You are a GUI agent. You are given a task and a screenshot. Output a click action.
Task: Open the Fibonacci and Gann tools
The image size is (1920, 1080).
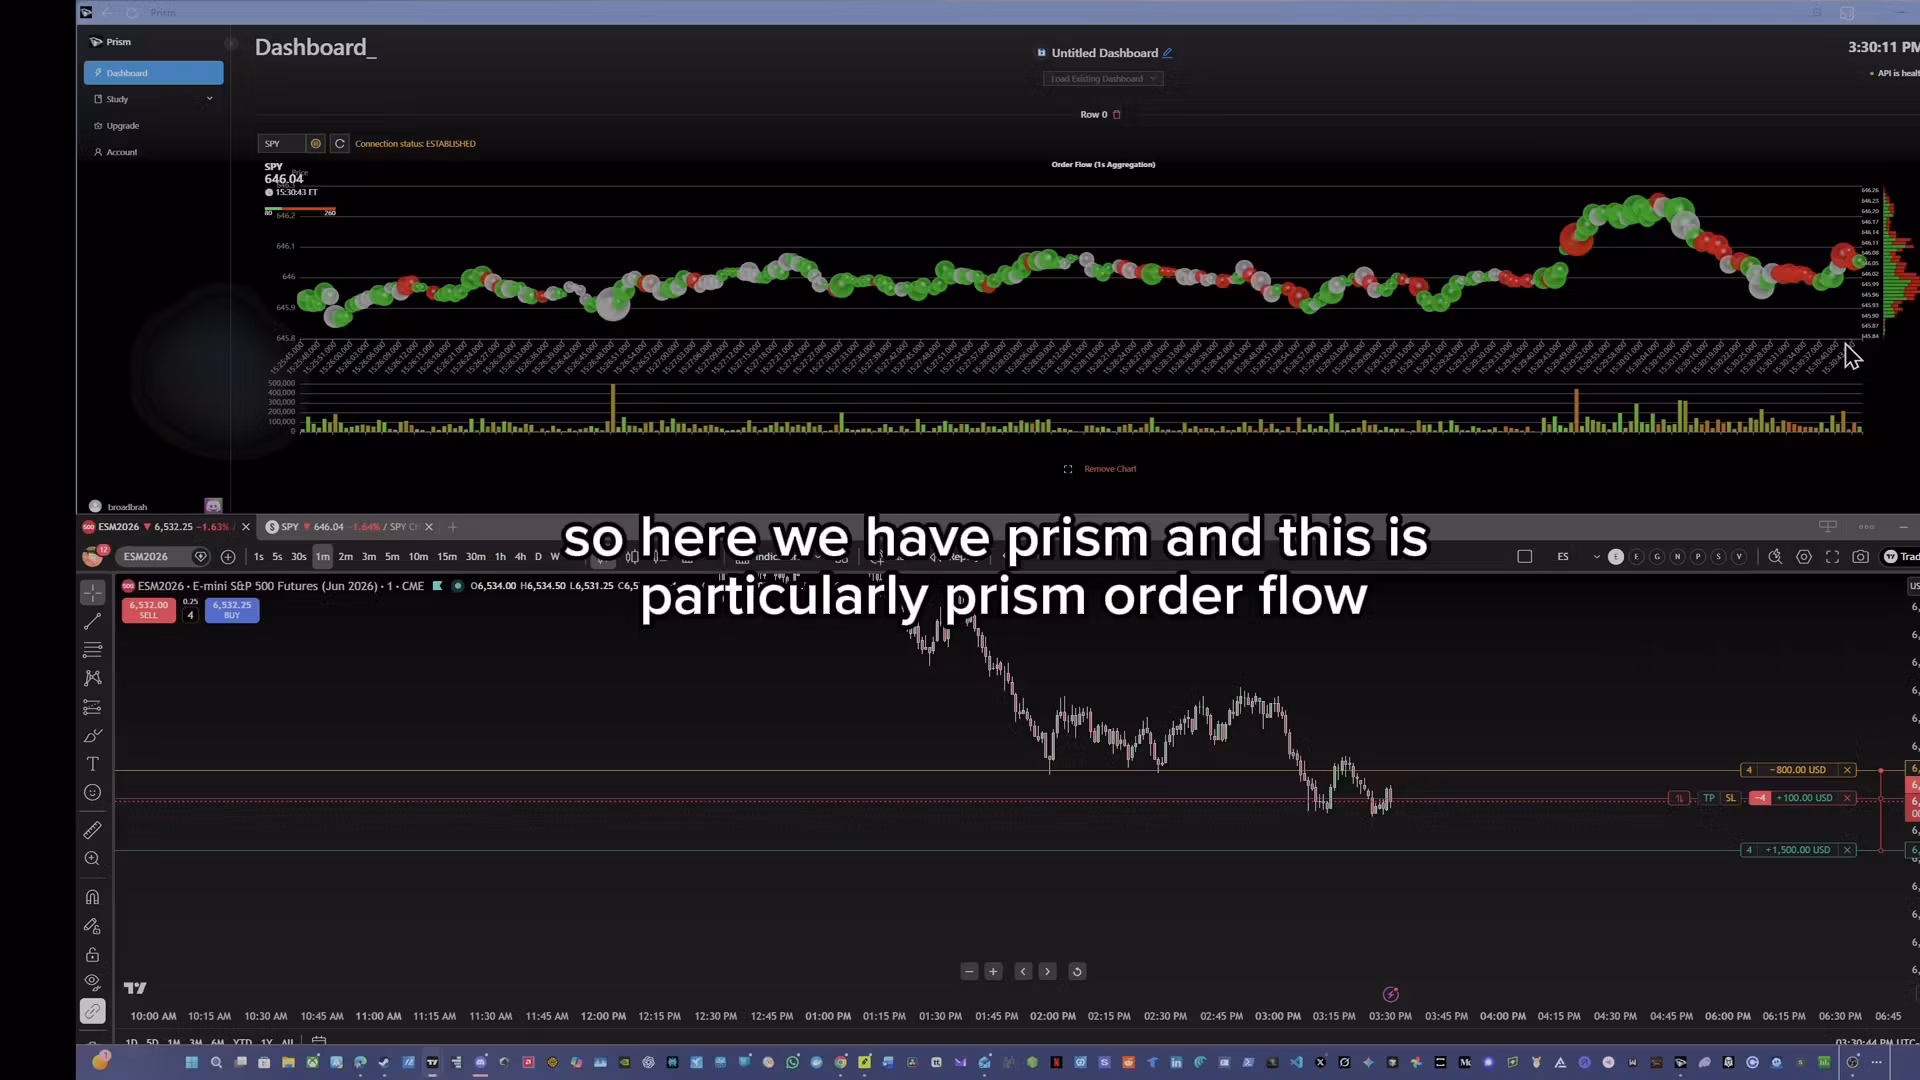click(92, 650)
